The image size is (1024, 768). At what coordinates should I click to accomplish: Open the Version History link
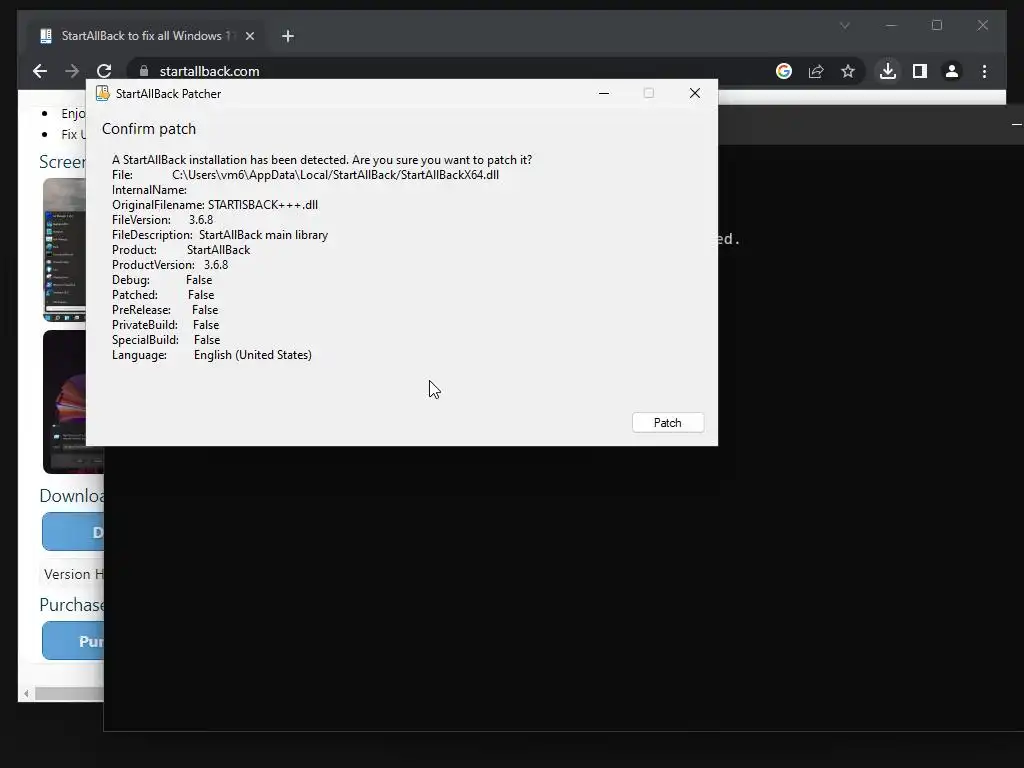point(73,574)
